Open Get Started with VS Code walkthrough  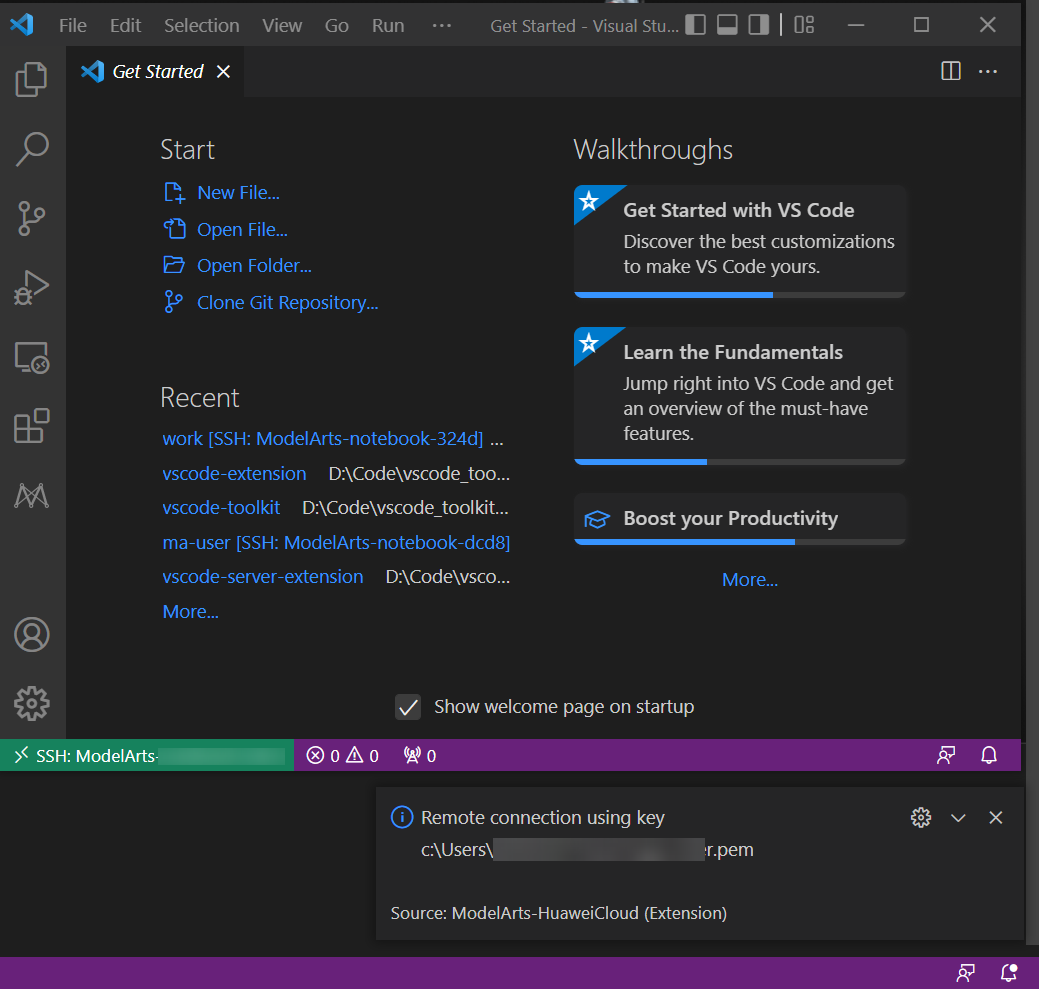pyautogui.click(x=739, y=240)
